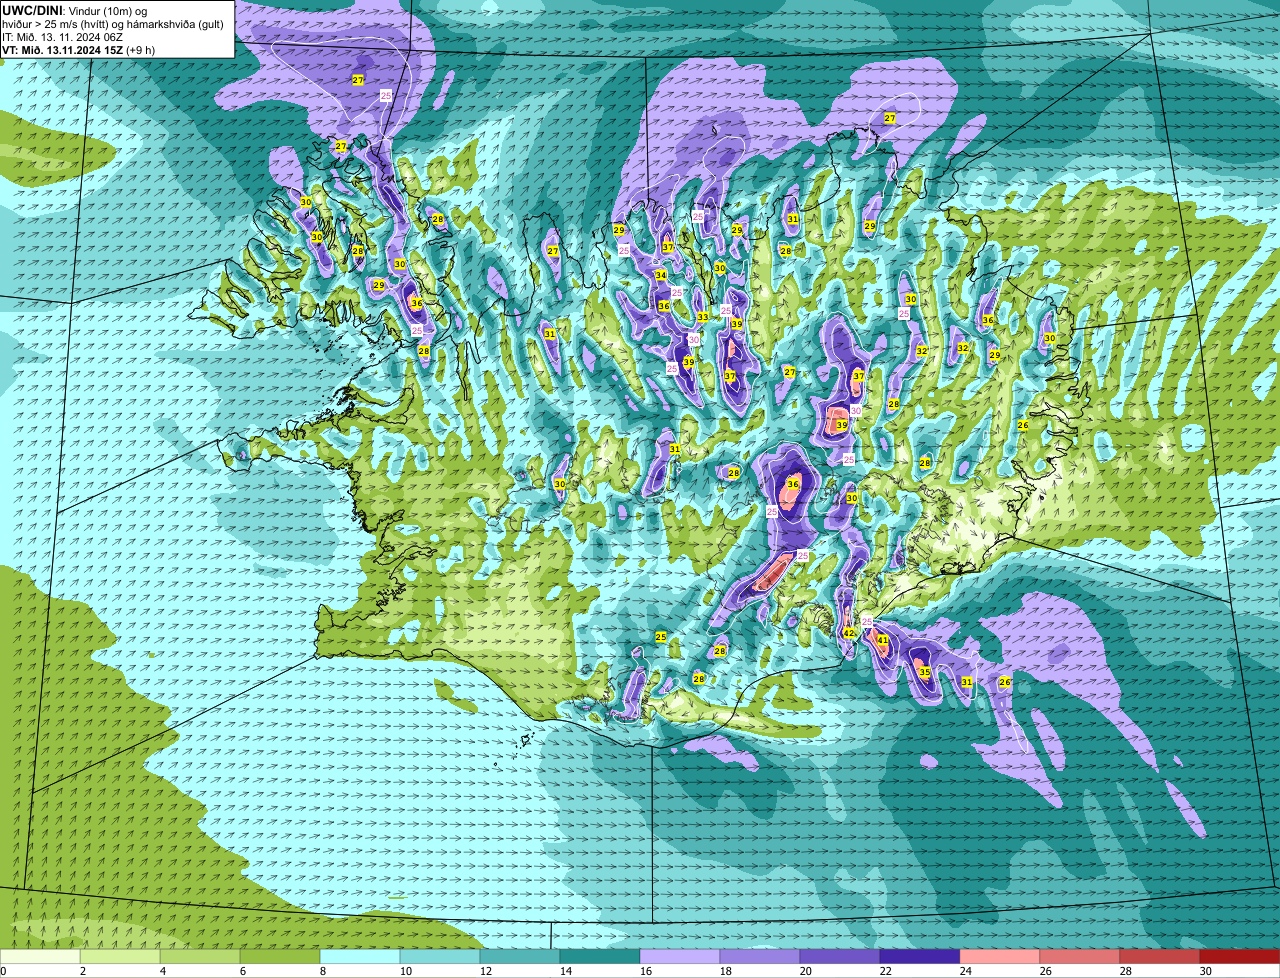
Task: Select the 16–18 m/s light purple legend swatch
Action: tap(680, 956)
